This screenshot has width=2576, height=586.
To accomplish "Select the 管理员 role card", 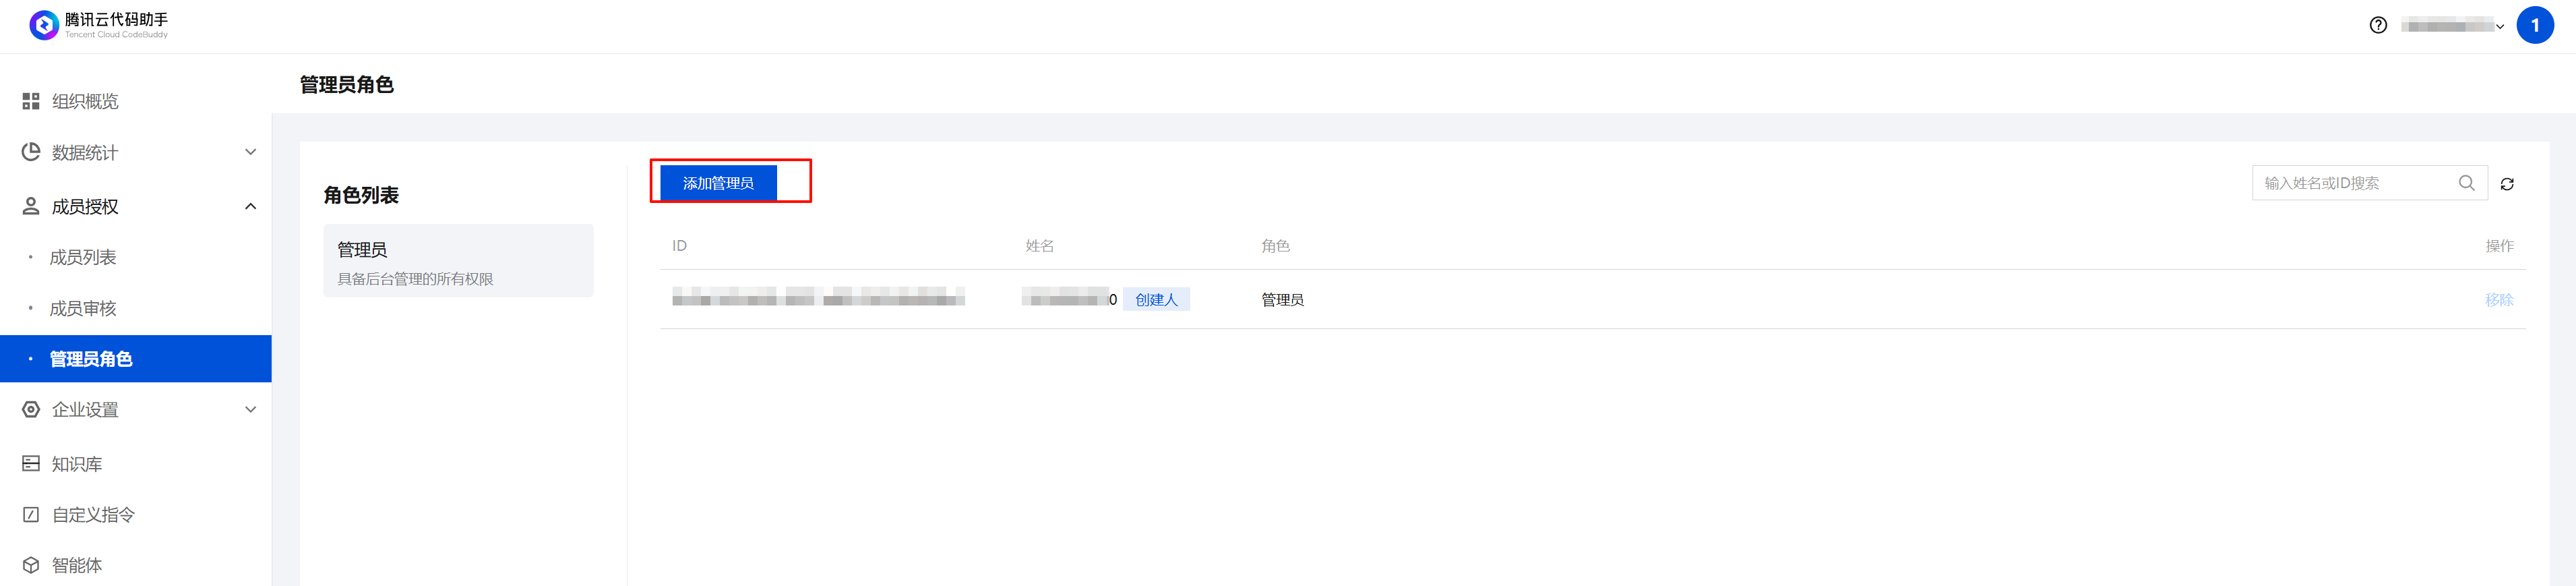I will 458,261.
